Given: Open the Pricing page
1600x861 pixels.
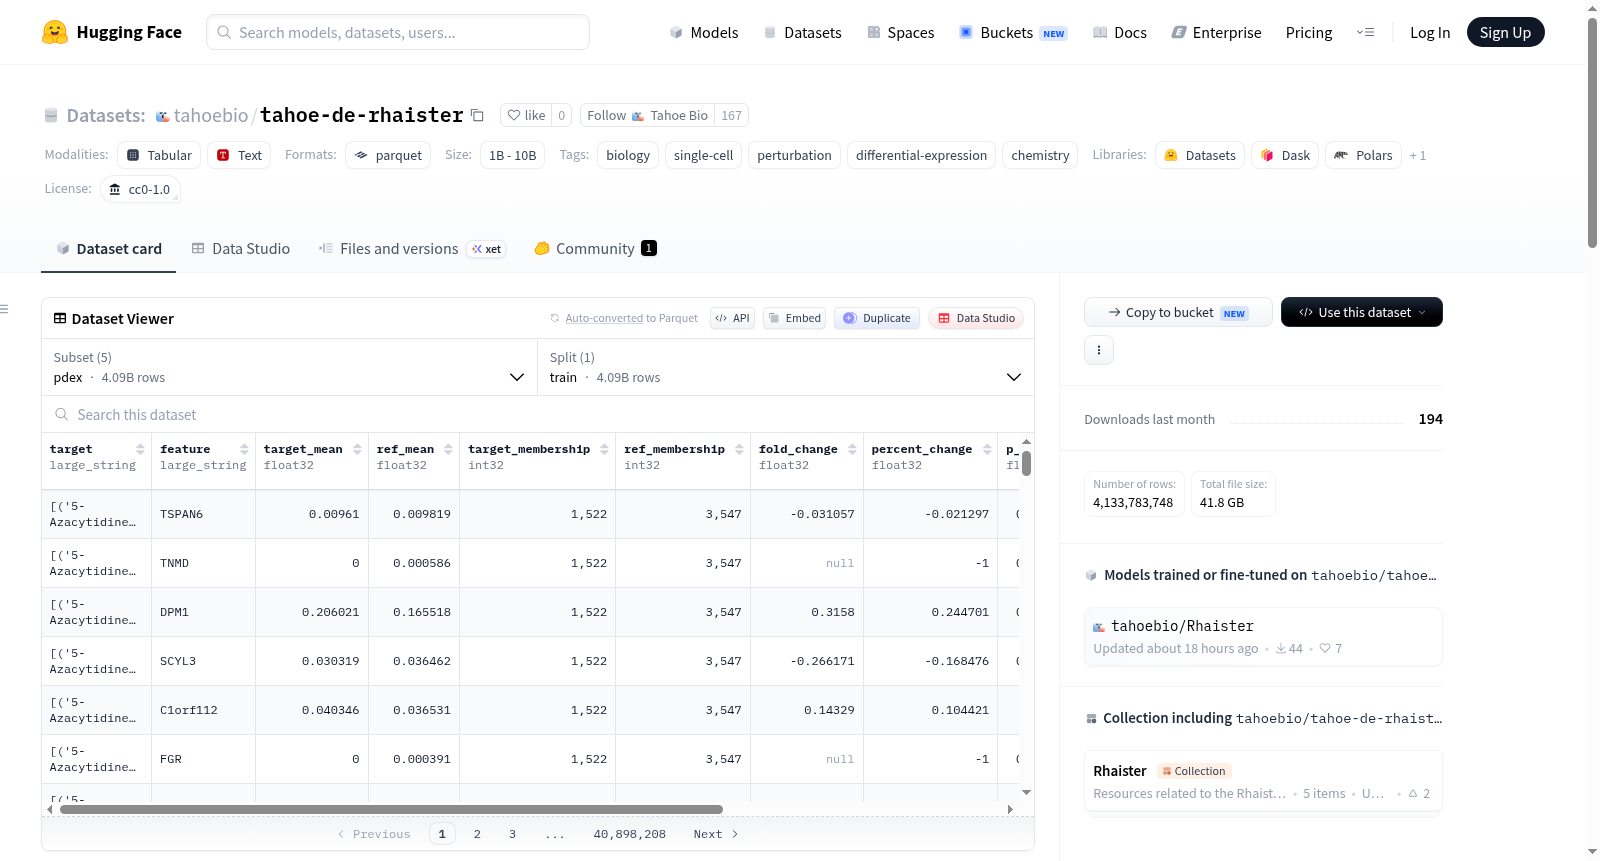Looking at the screenshot, I should pos(1309,32).
